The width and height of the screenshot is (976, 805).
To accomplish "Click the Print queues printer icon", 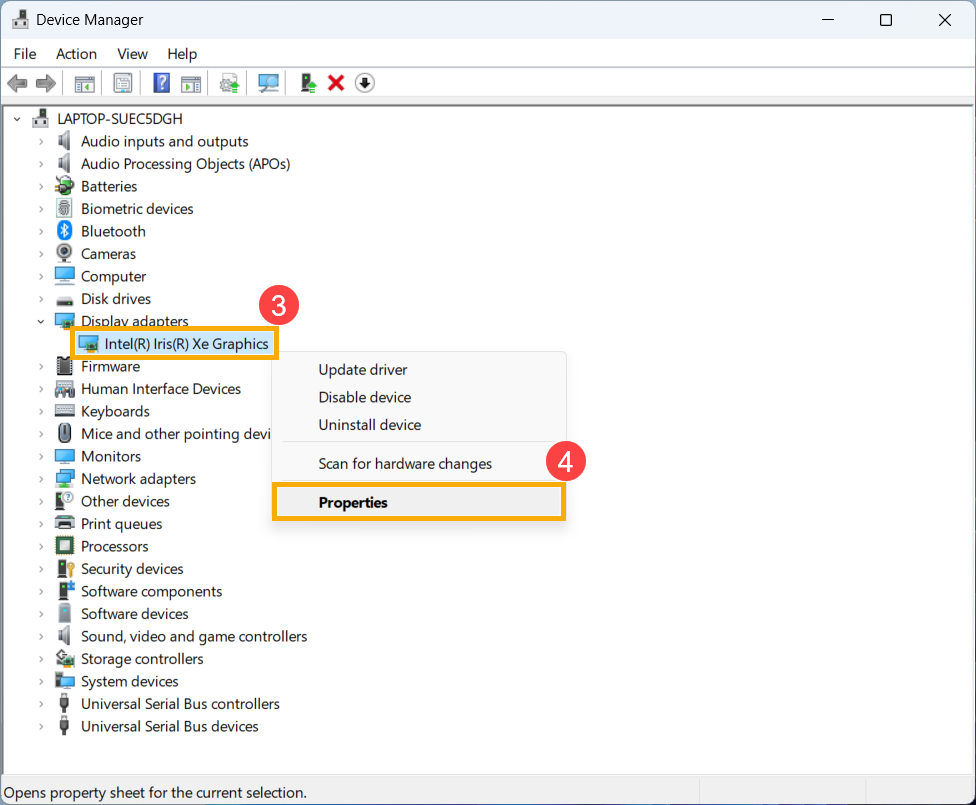I will click(64, 523).
